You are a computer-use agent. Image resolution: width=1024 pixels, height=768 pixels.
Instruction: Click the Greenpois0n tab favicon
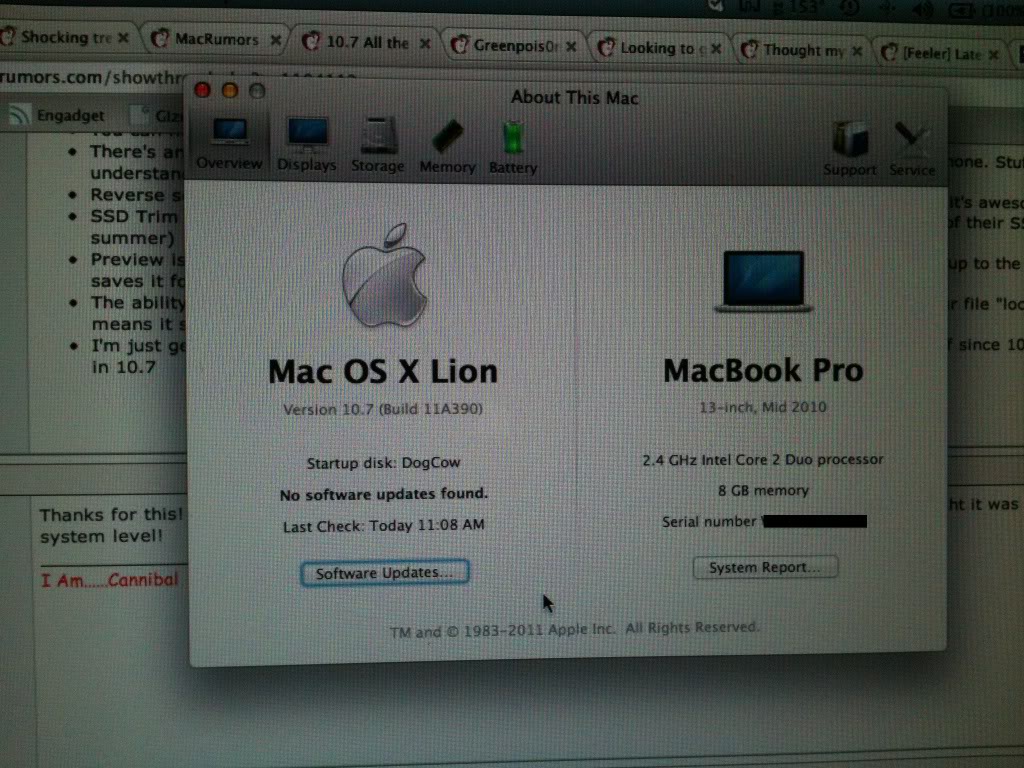[460, 45]
